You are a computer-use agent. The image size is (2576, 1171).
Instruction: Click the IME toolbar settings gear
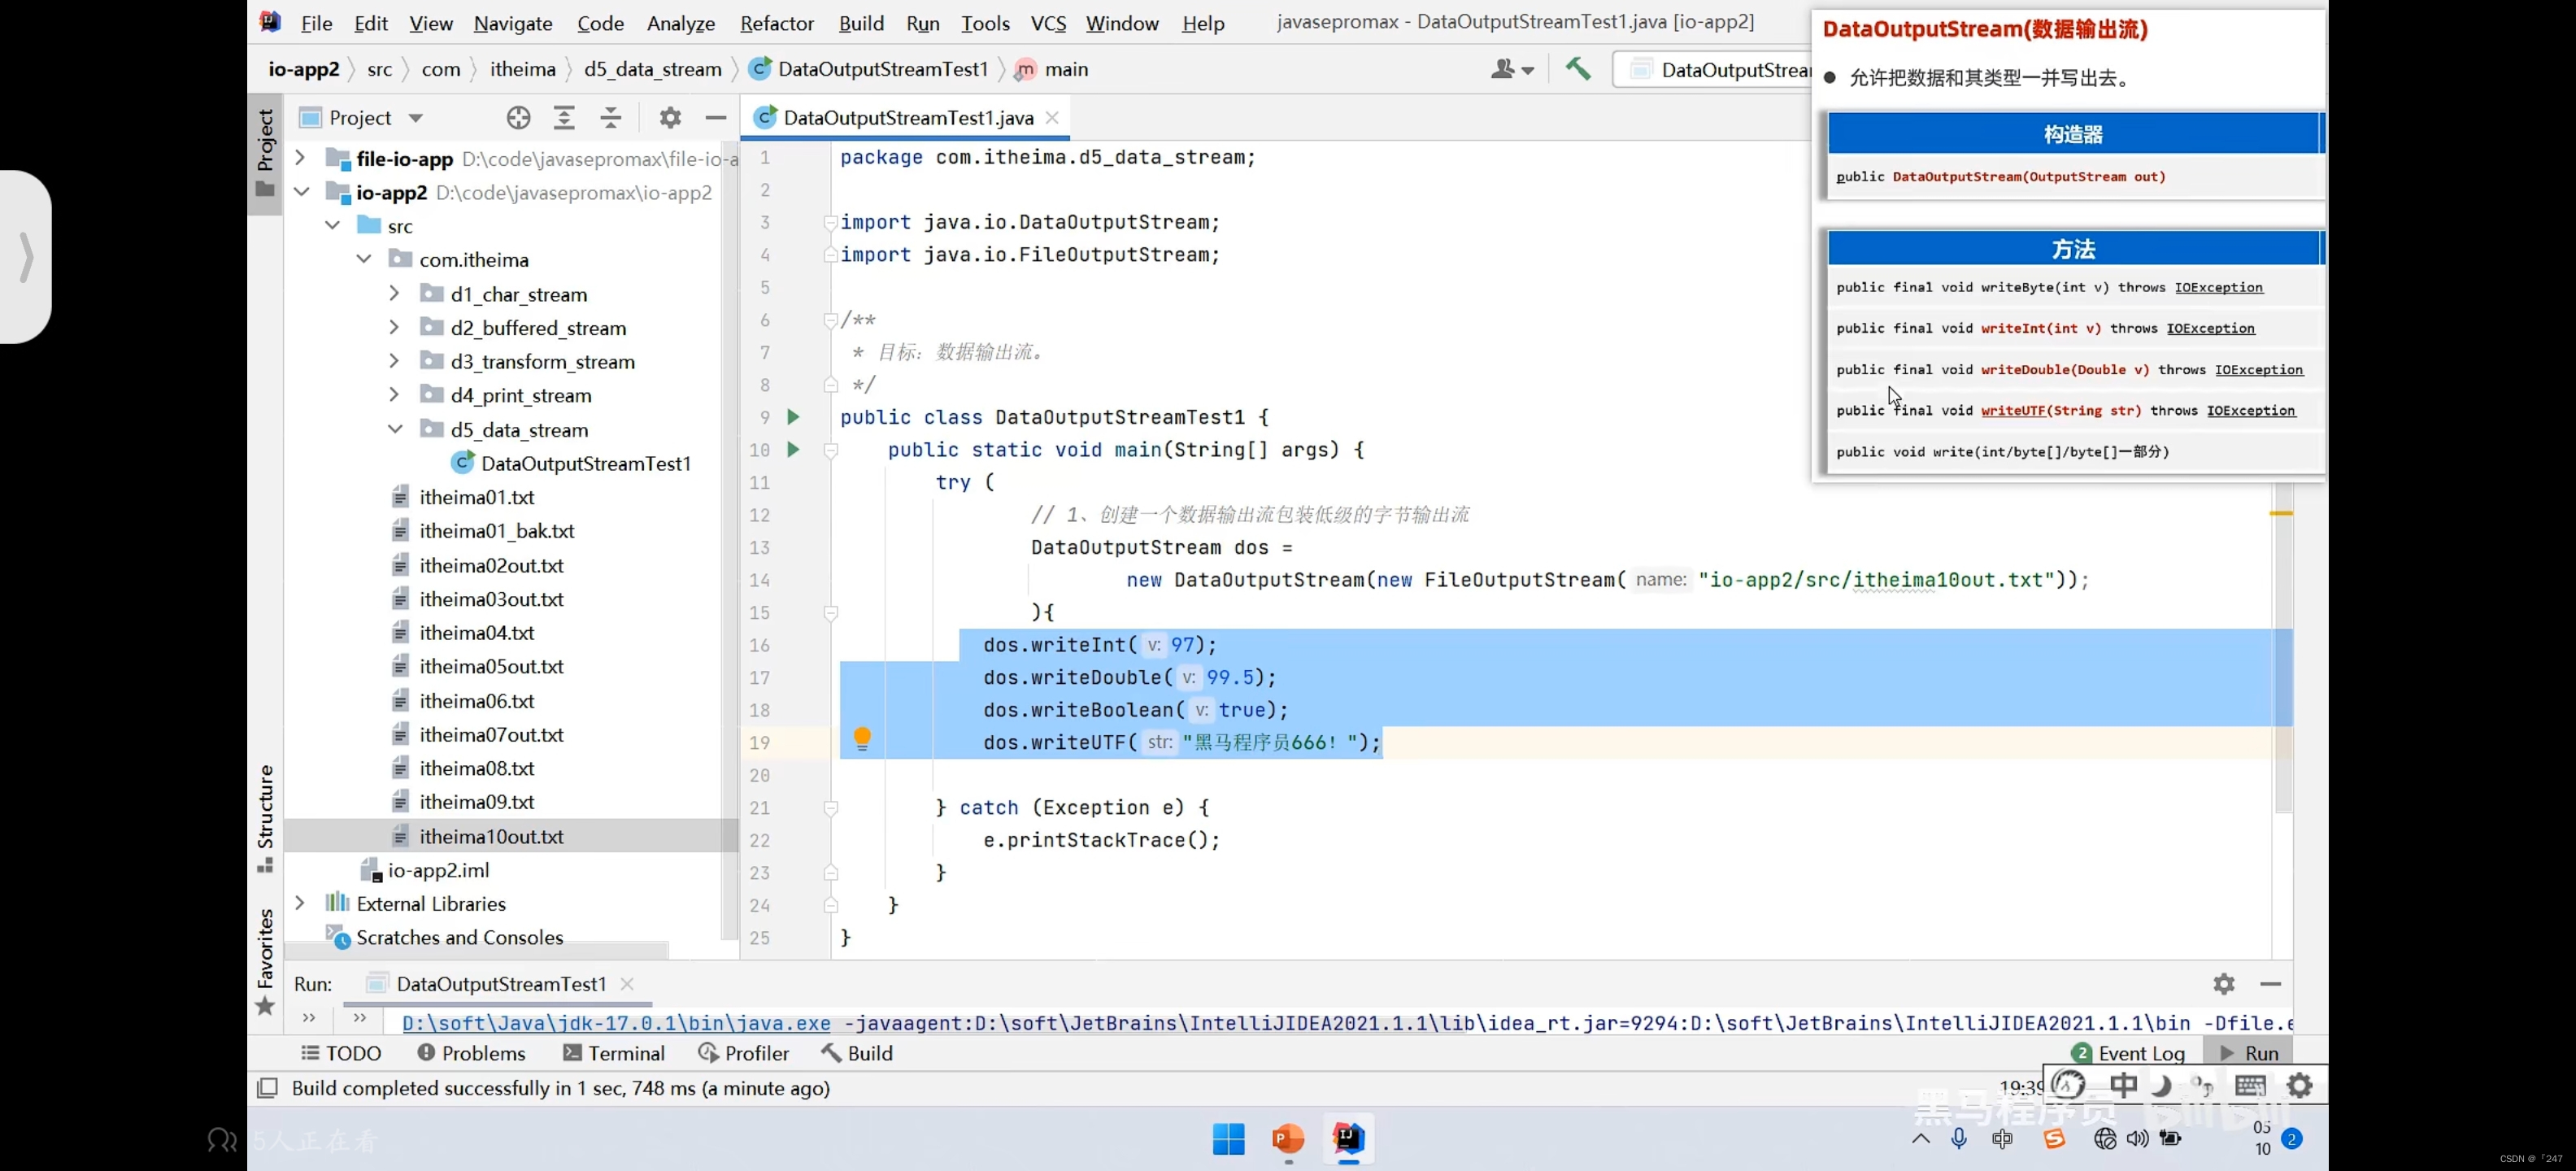[x=2300, y=1085]
